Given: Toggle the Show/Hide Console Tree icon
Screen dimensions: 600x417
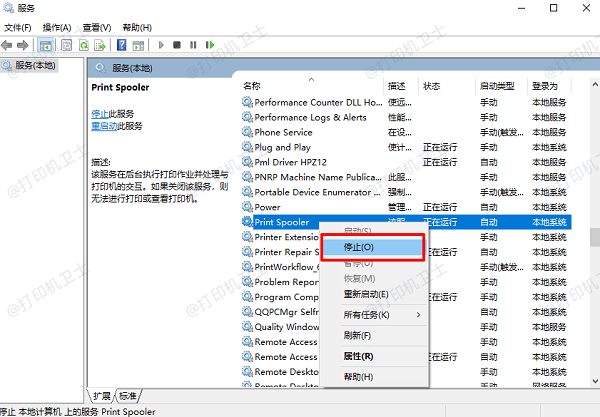Looking at the screenshot, I should click(x=46, y=45).
